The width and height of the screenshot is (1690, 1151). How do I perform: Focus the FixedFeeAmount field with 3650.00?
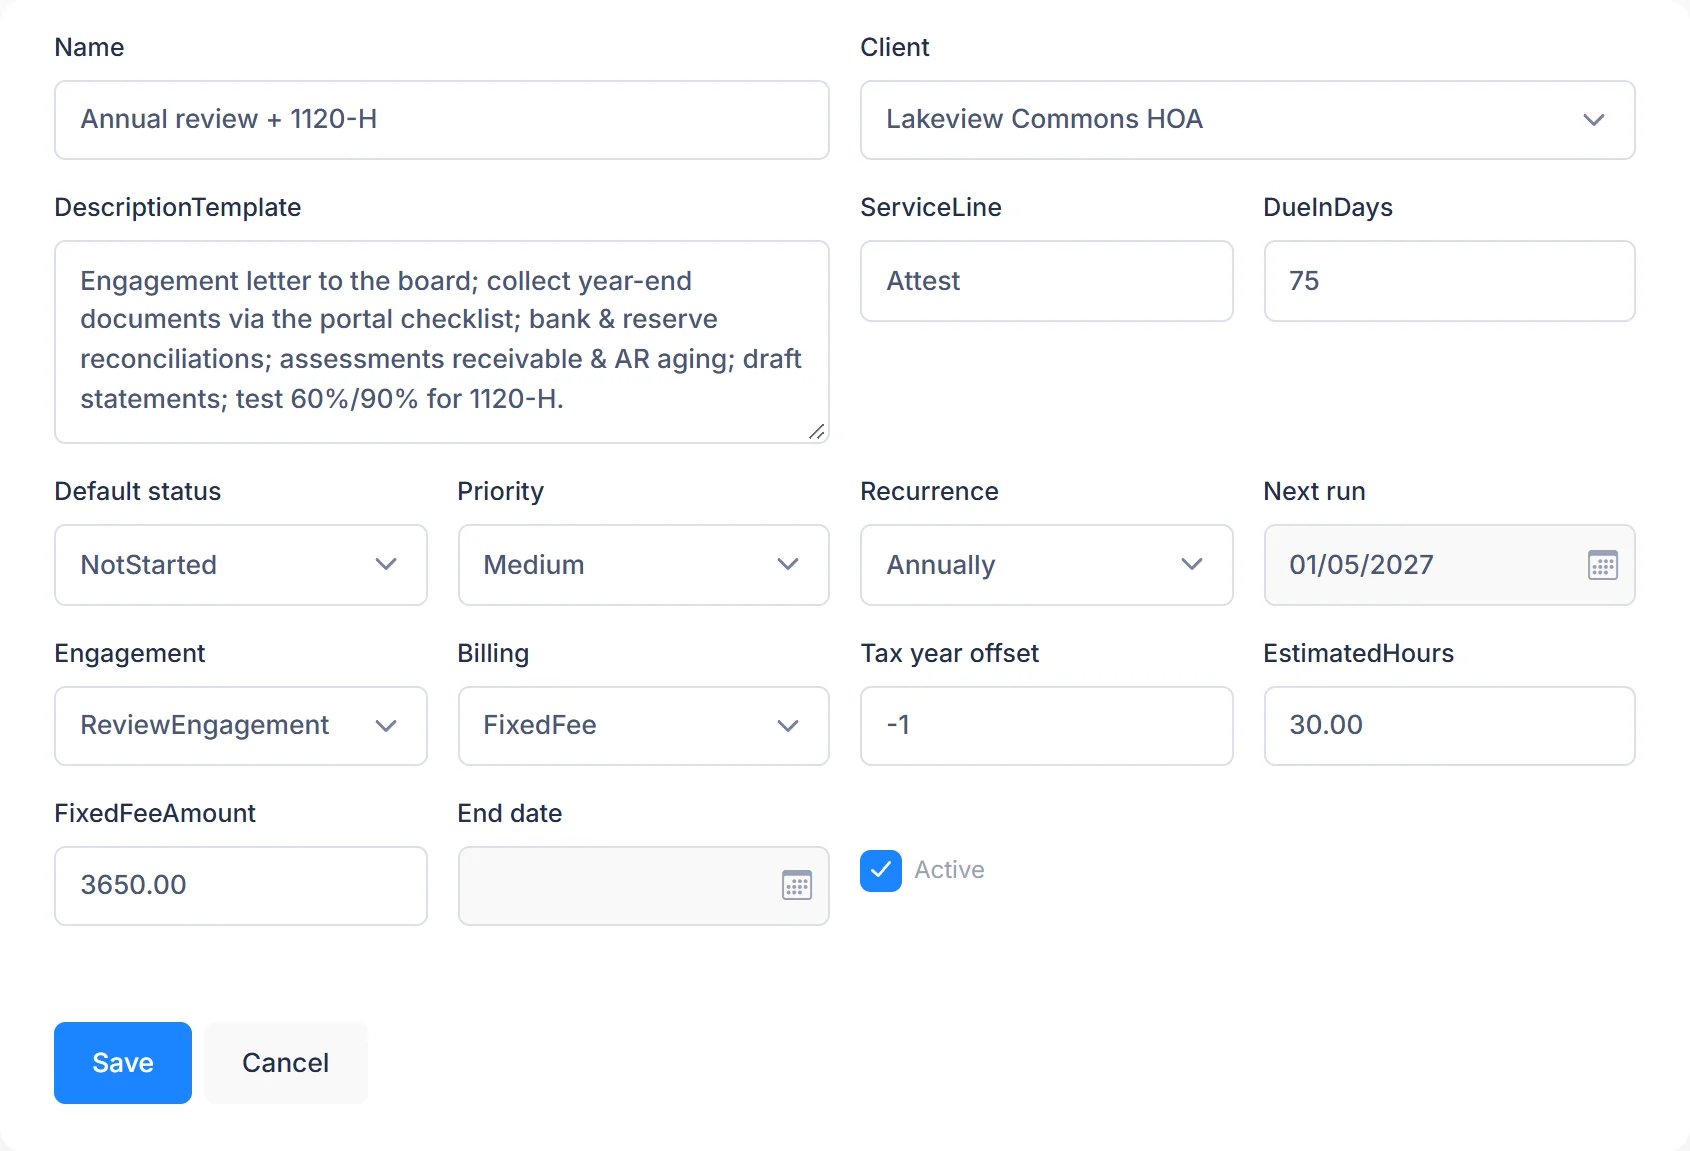[x=240, y=886]
